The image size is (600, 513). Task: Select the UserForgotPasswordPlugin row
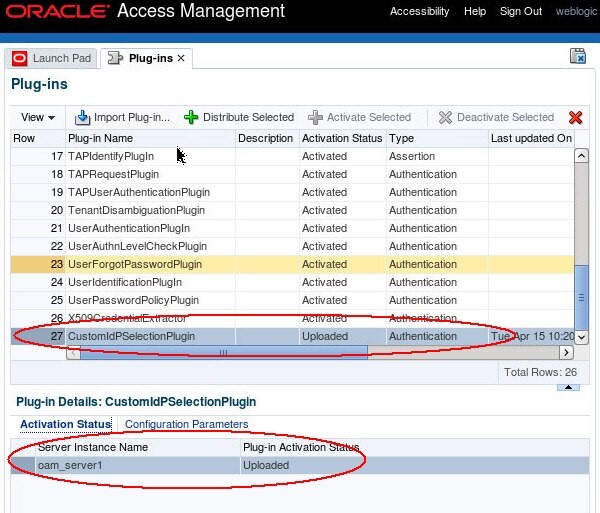click(292, 264)
